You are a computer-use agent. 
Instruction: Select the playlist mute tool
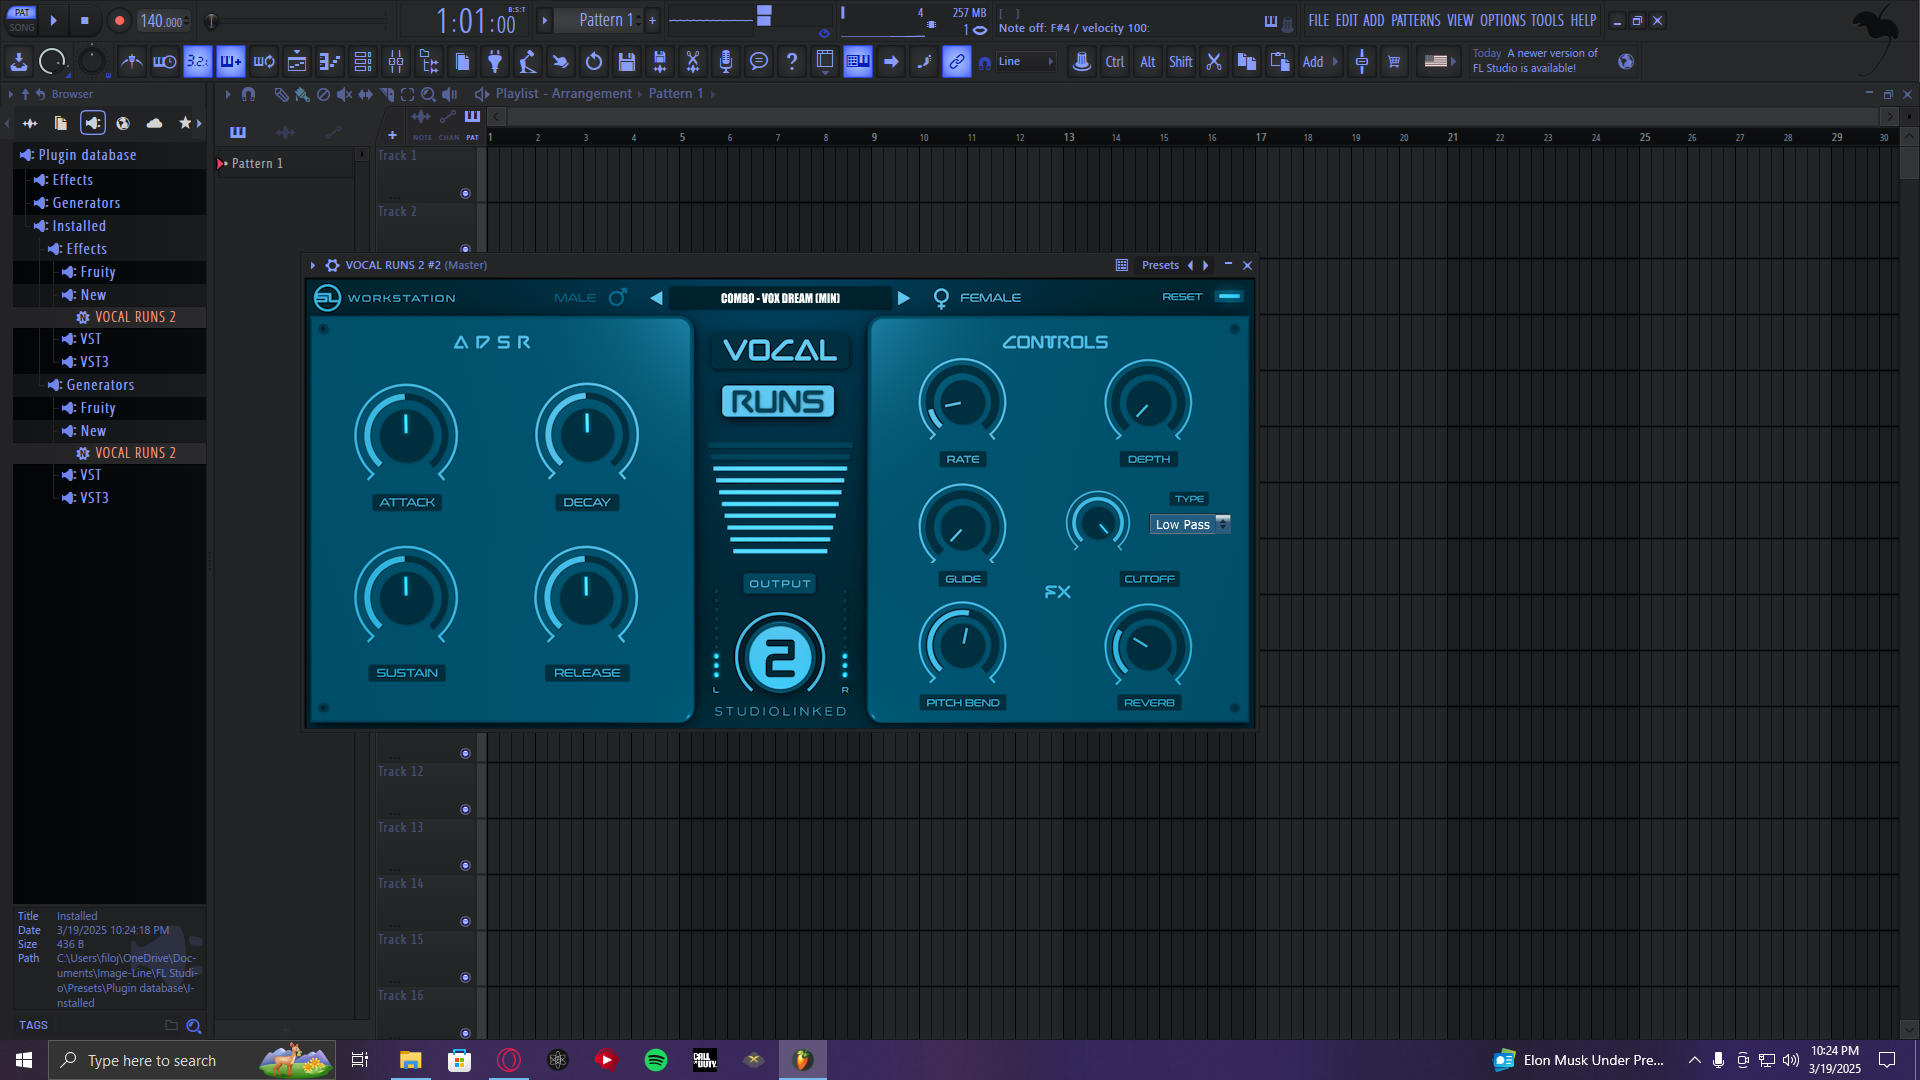tap(344, 94)
